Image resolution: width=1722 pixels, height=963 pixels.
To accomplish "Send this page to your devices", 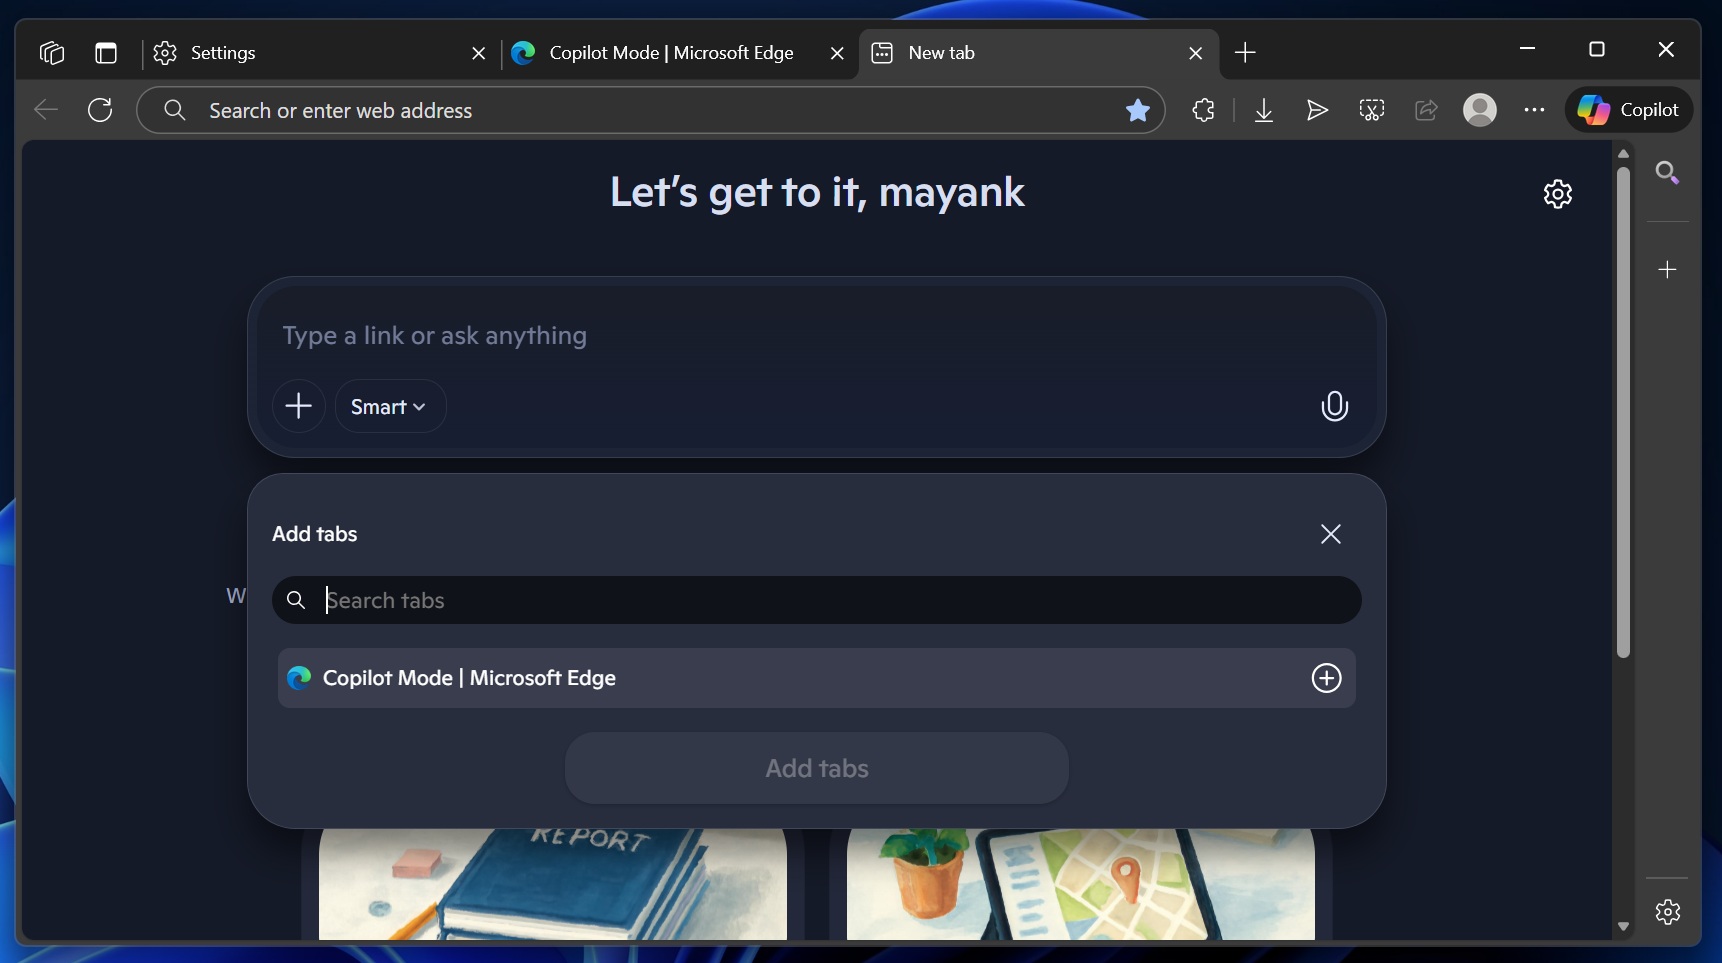I will point(1317,110).
